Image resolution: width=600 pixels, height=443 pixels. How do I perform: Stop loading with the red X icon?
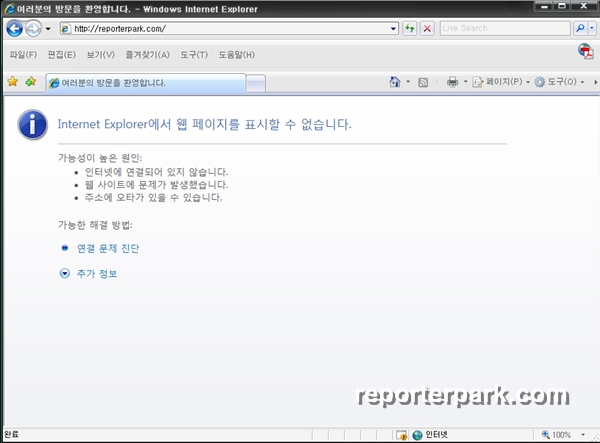click(x=427, y=28)
